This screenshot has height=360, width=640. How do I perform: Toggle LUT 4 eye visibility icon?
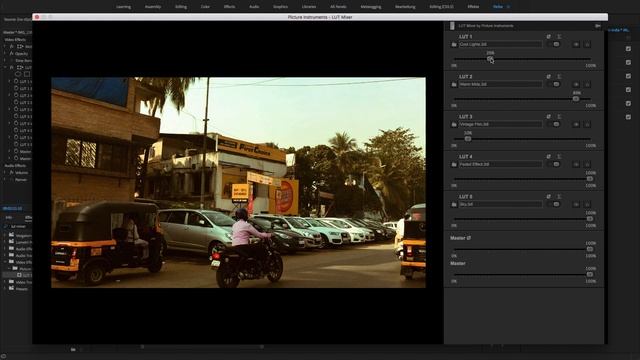[x=576, y=164]
